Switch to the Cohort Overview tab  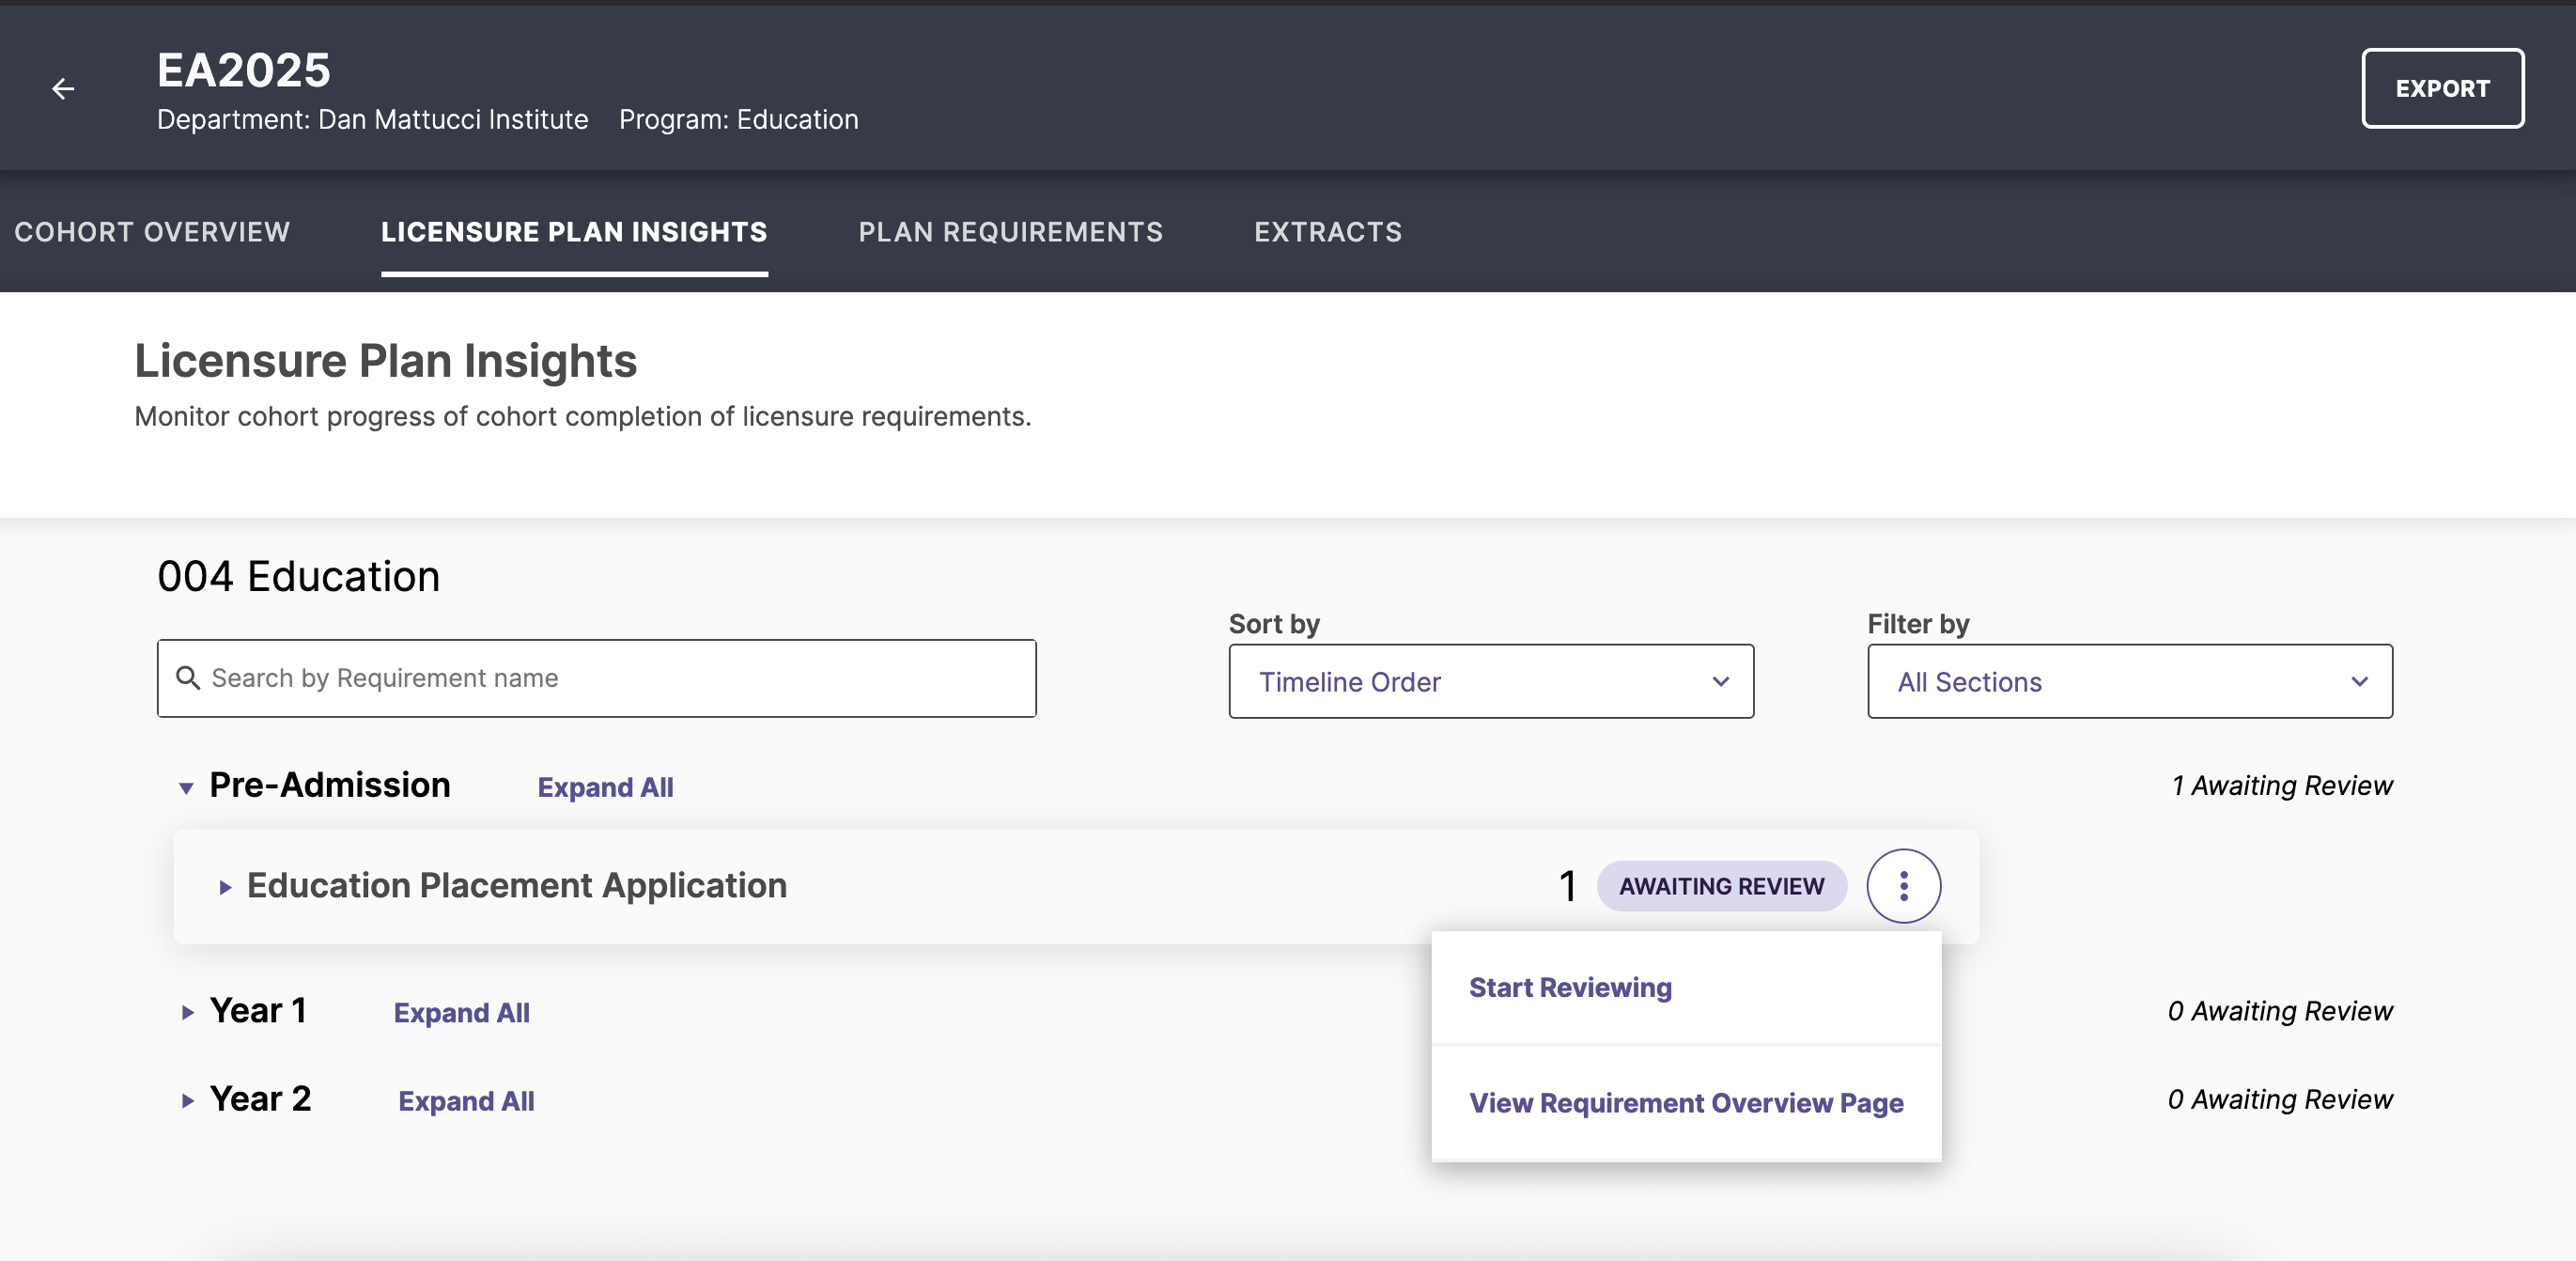click(152, 232)
